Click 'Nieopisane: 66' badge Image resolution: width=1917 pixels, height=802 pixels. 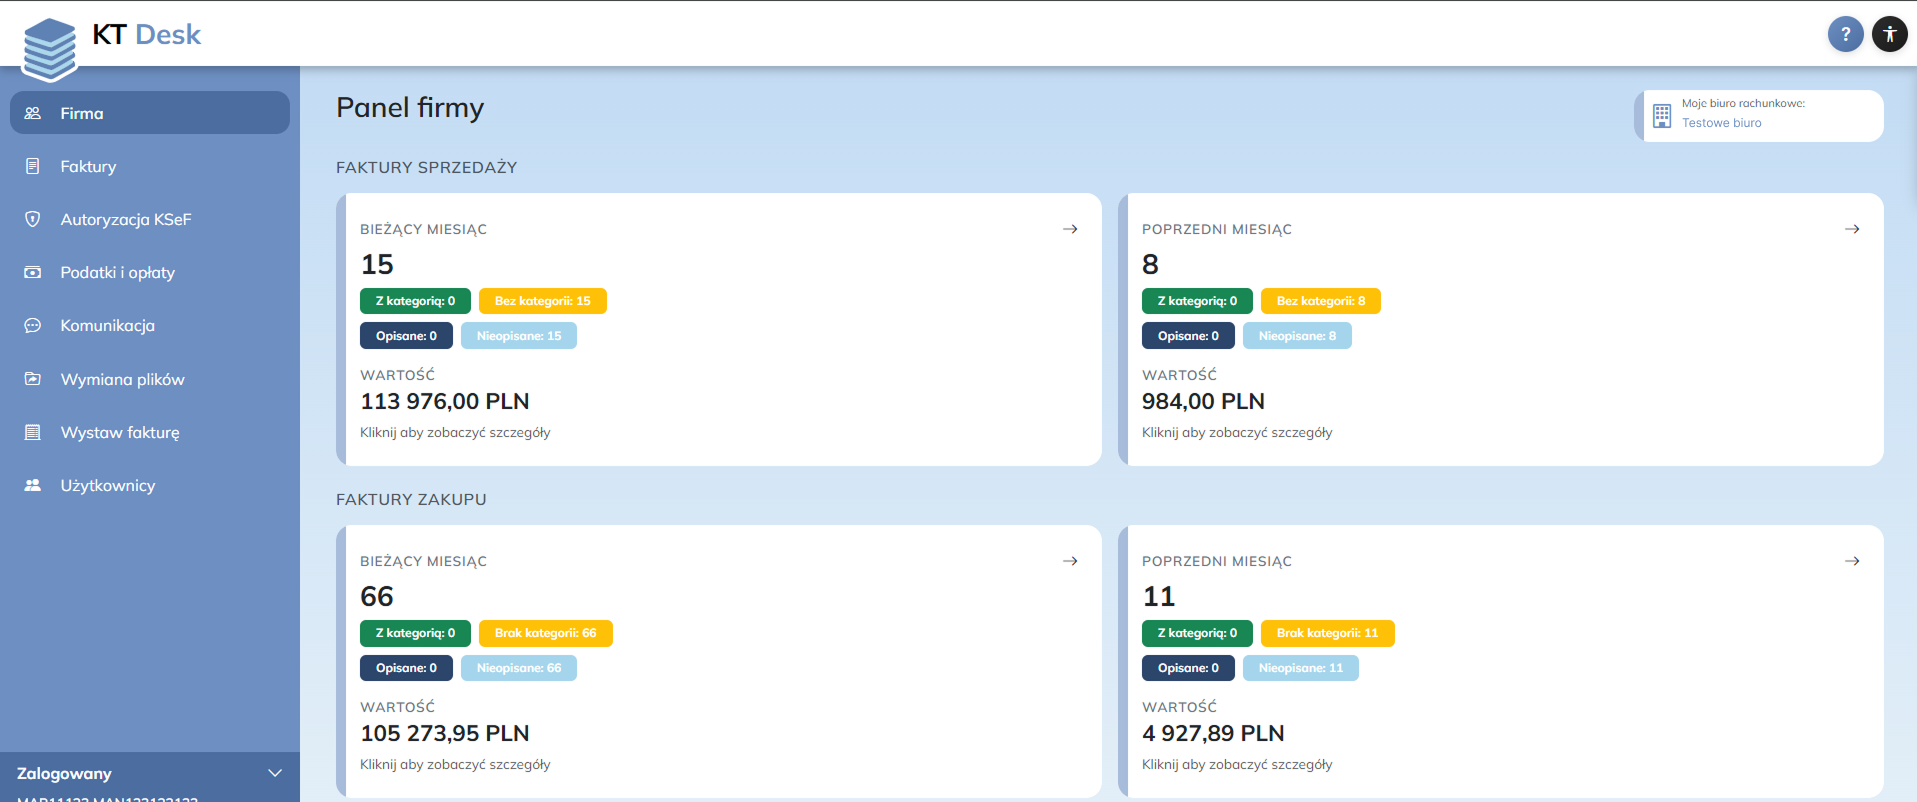tap(519, 668)
